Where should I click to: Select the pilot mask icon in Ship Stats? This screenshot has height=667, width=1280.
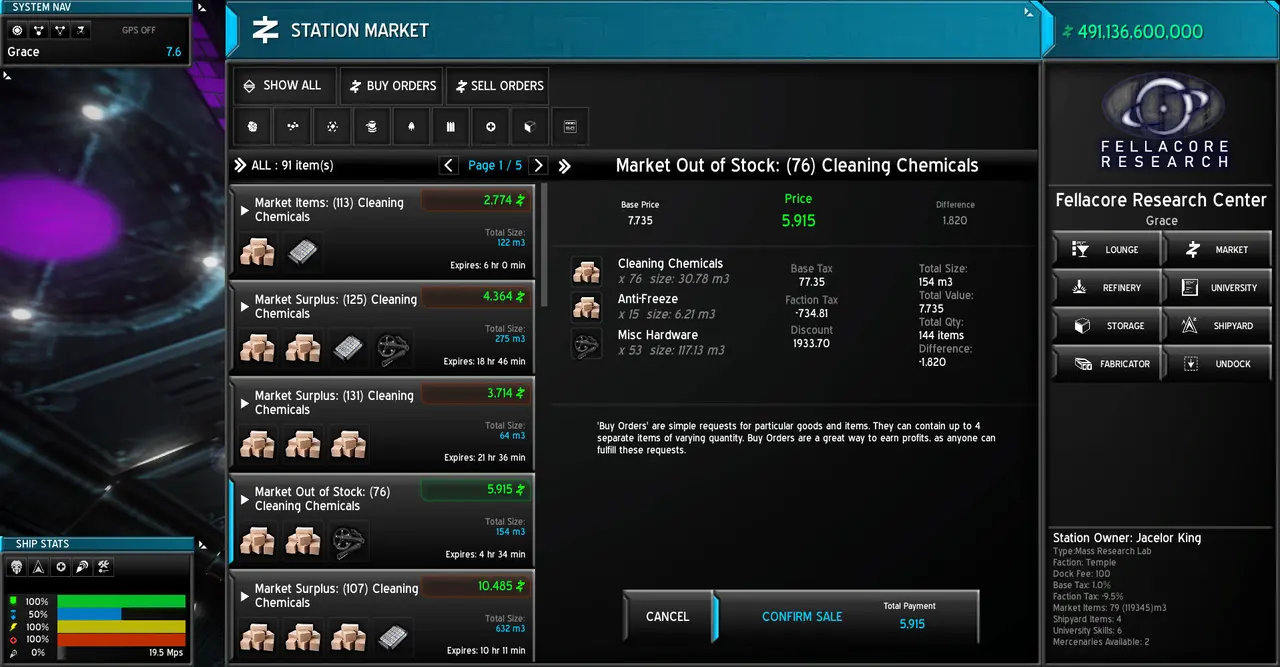[x=17, y=567]
